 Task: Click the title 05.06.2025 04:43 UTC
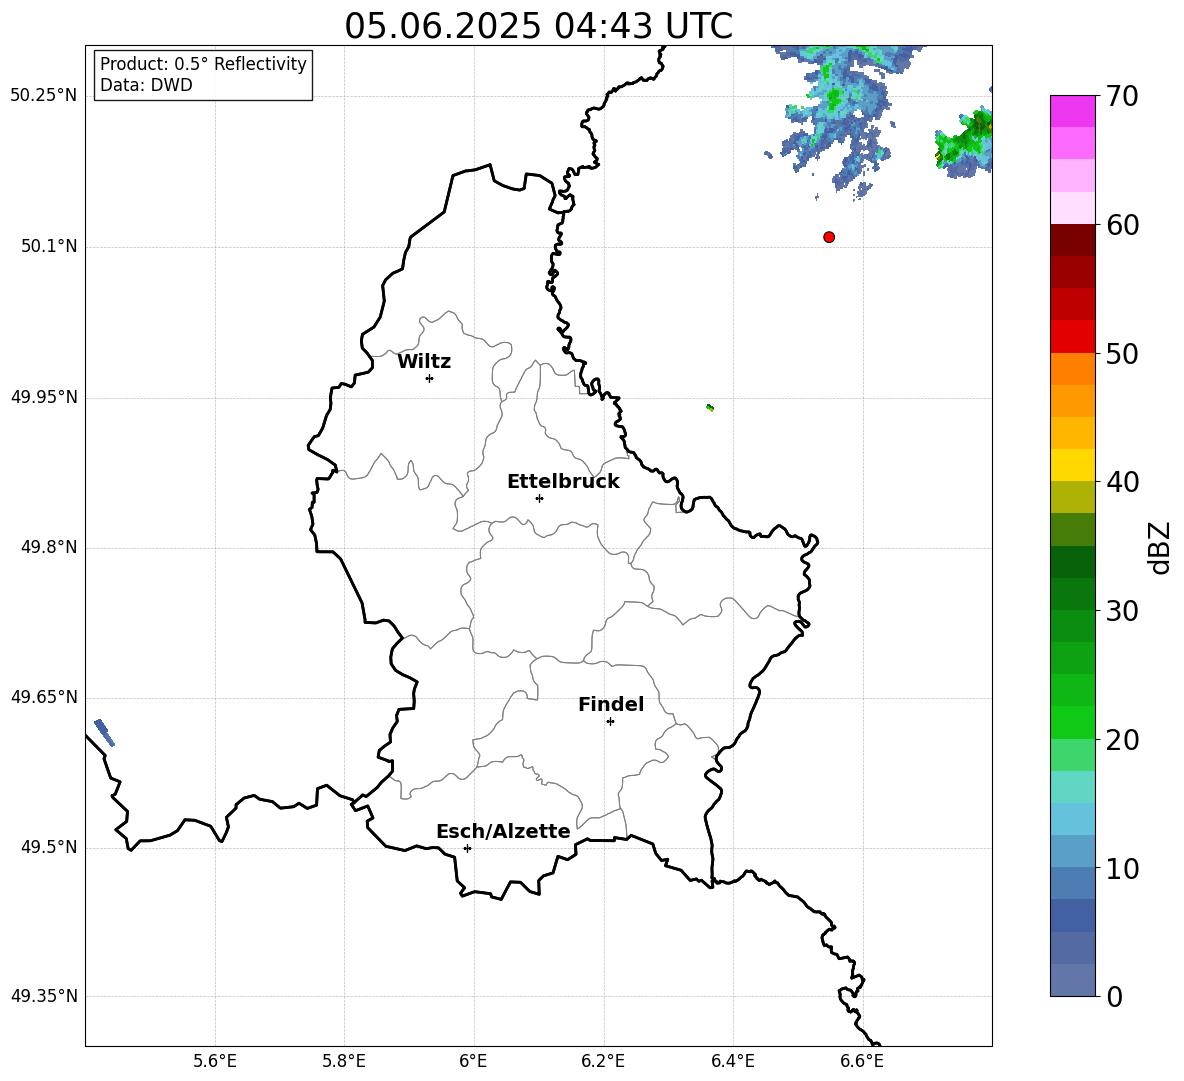[538, 26]
